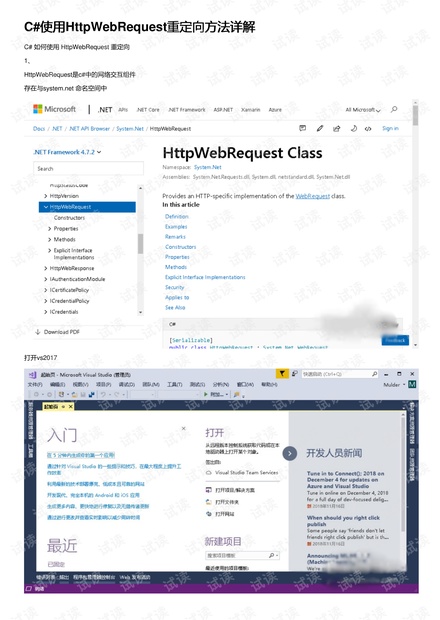Click the yellow notification filter flag in Visual Studio
The height and width of the screenshot is (620, 440).
point(281,373)
